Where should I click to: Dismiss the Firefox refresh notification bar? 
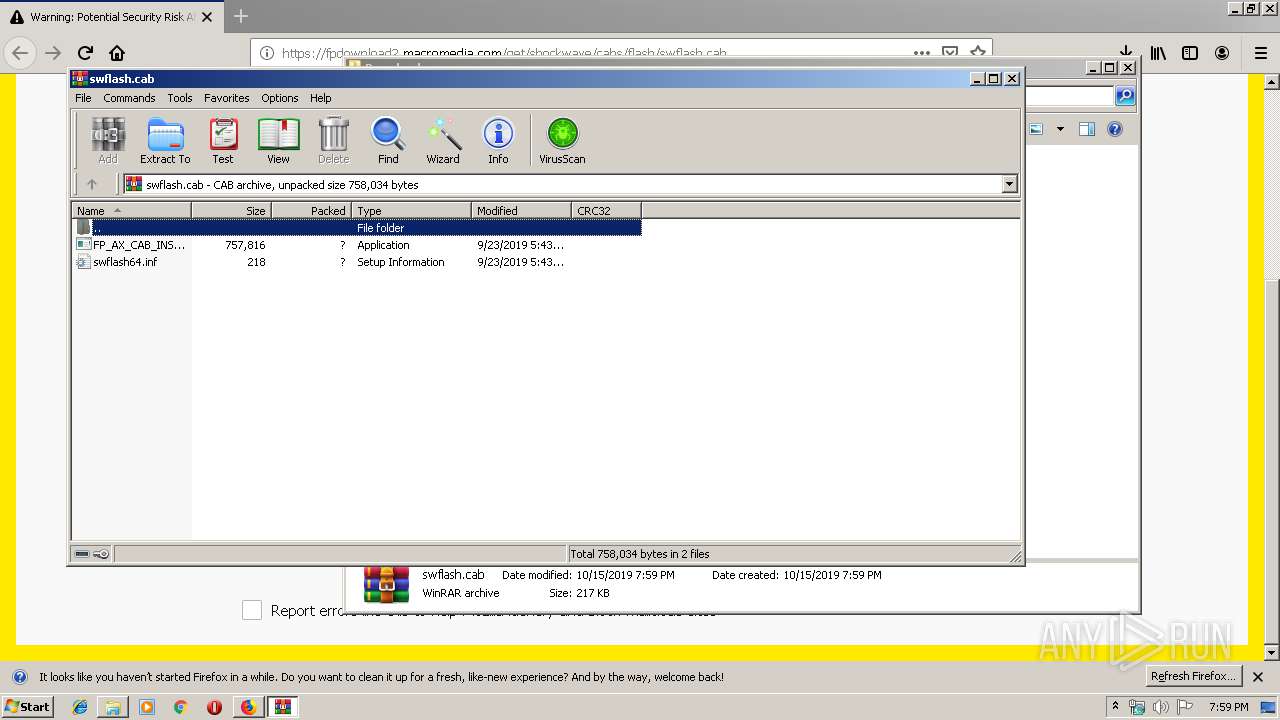(1258, 677)
